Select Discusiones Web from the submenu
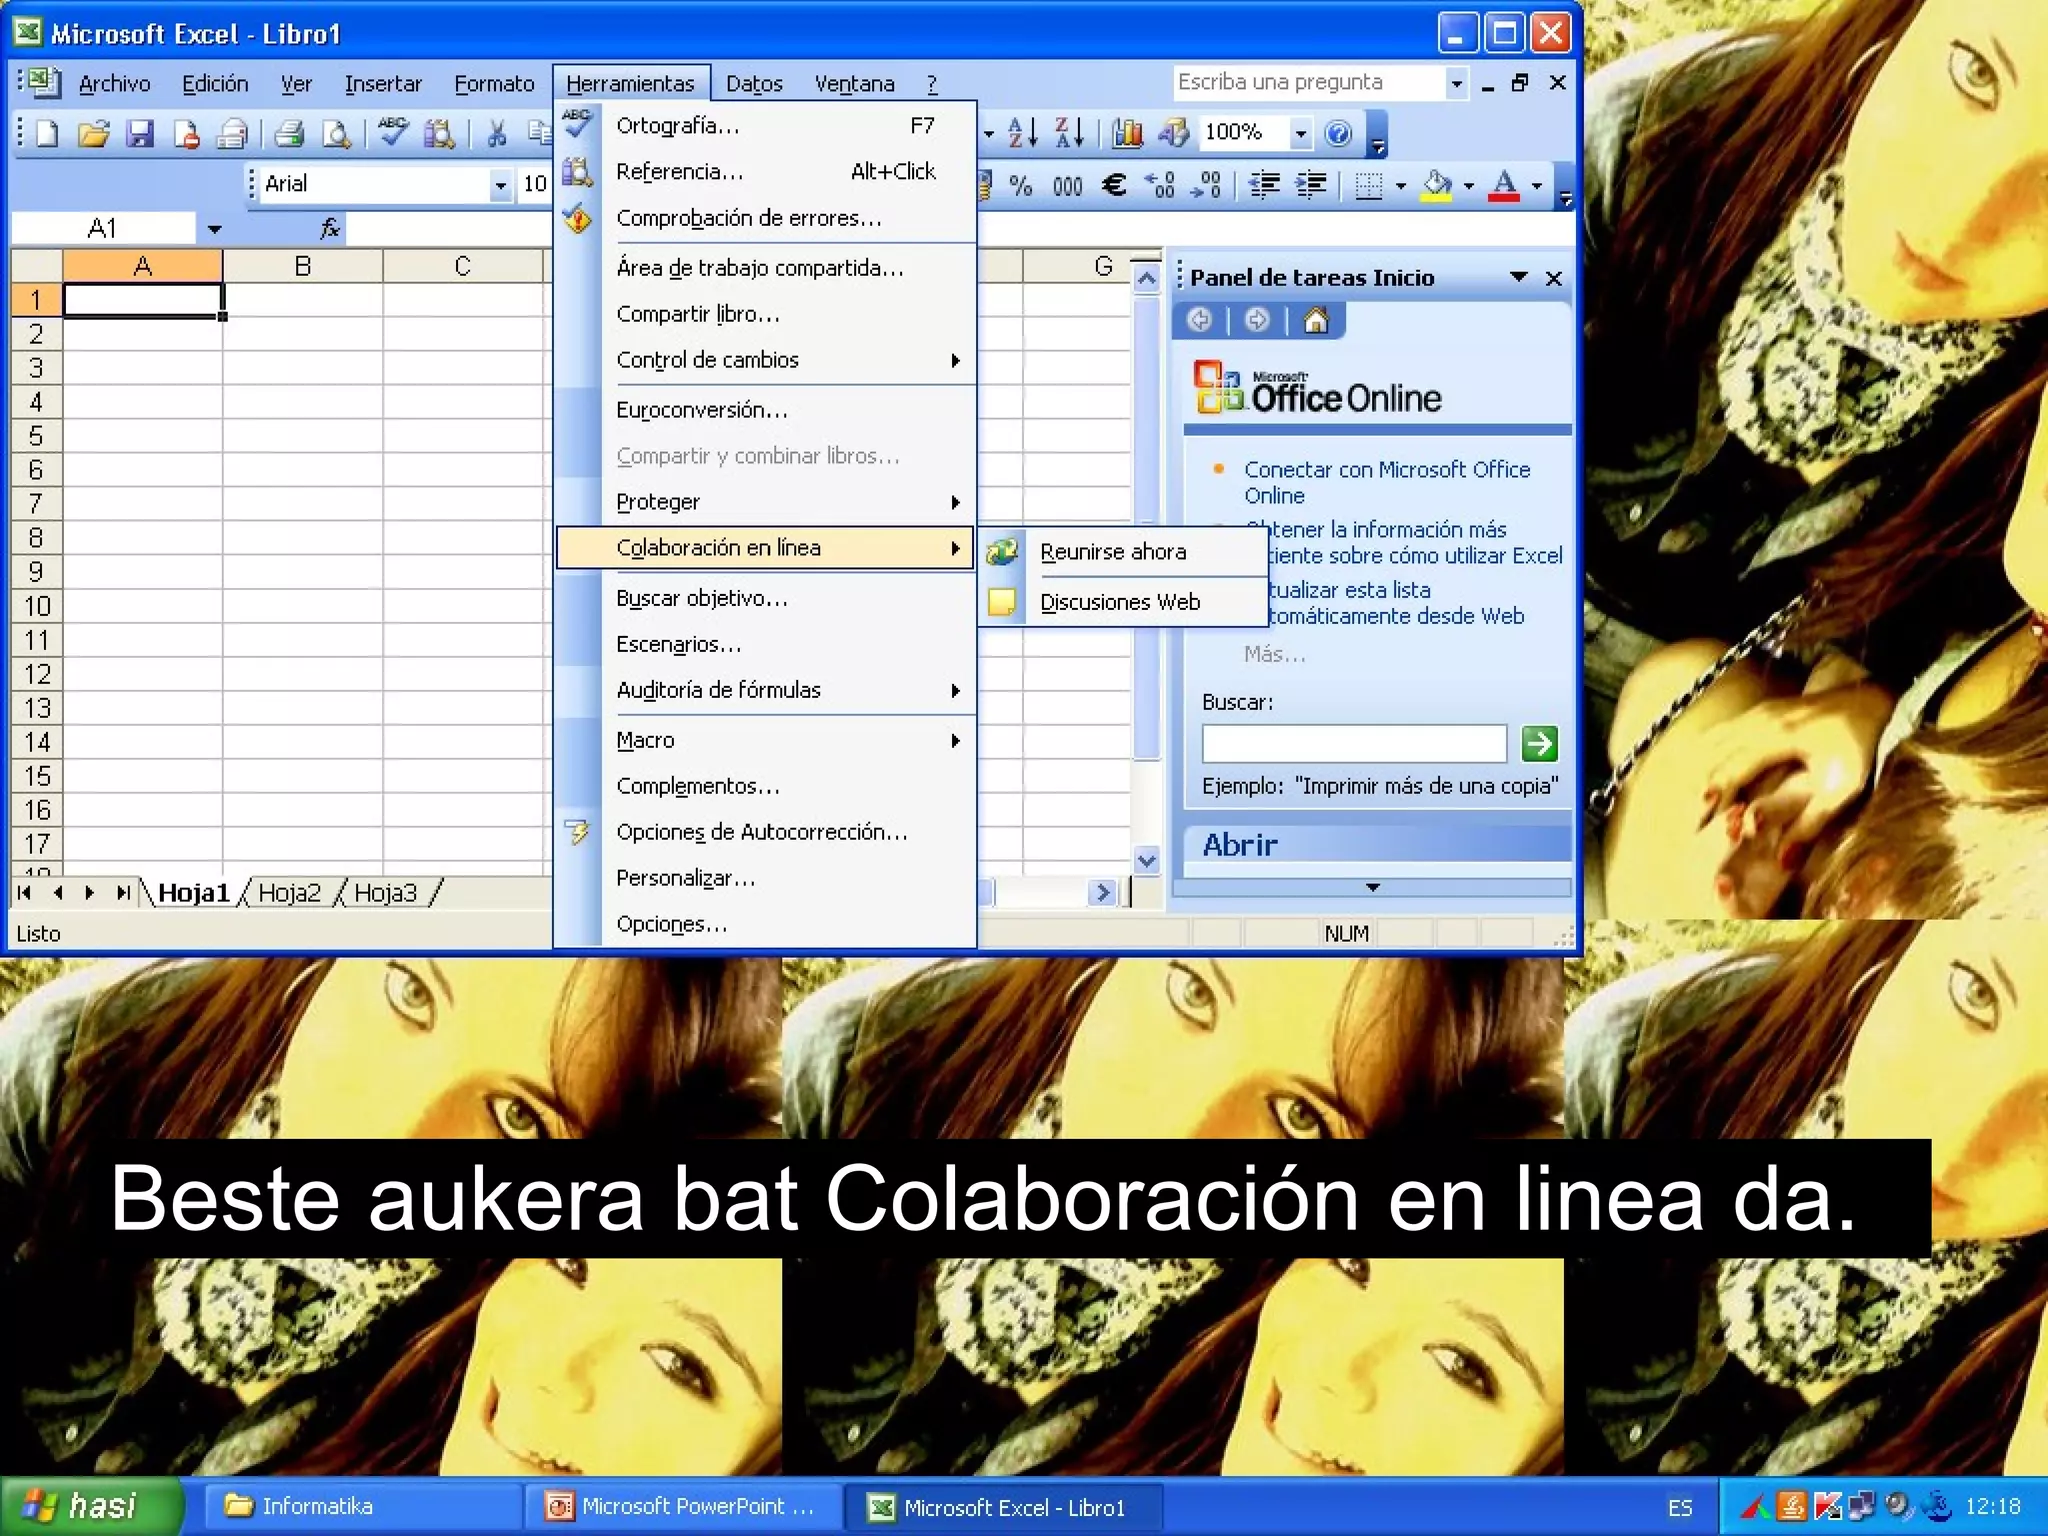 (1122, 602)
